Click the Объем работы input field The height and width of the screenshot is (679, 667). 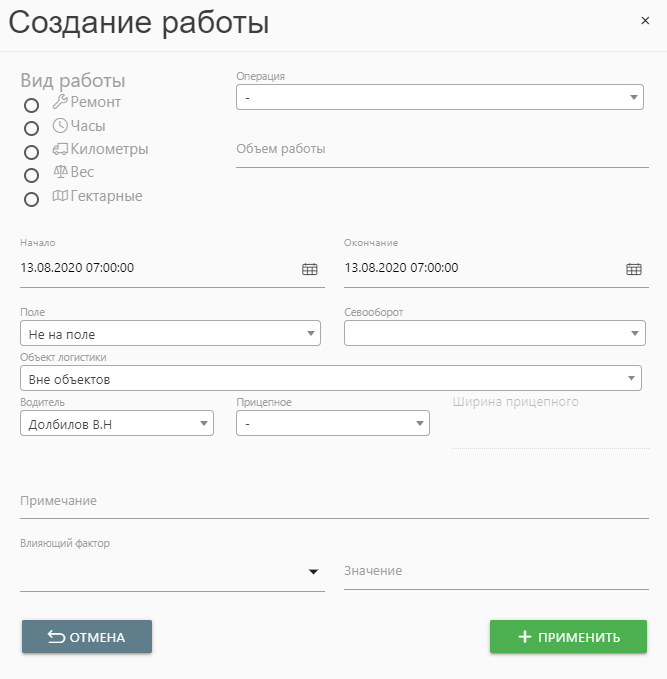tap(442, 150)
